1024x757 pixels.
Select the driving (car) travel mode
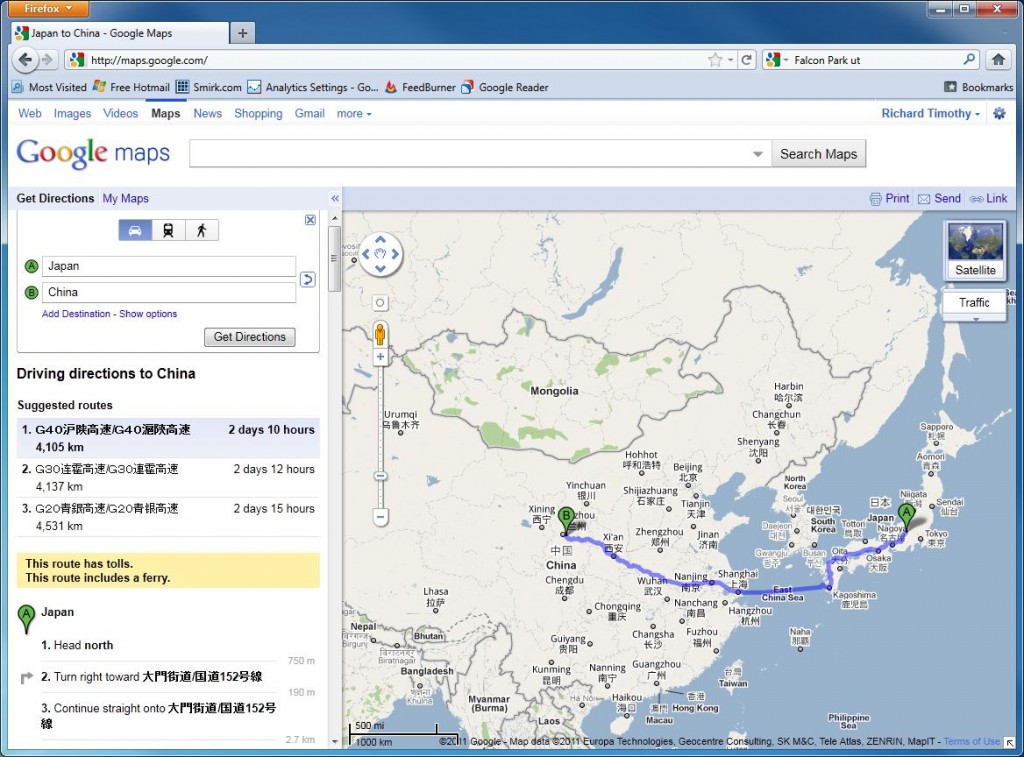(x=135, y=231)
